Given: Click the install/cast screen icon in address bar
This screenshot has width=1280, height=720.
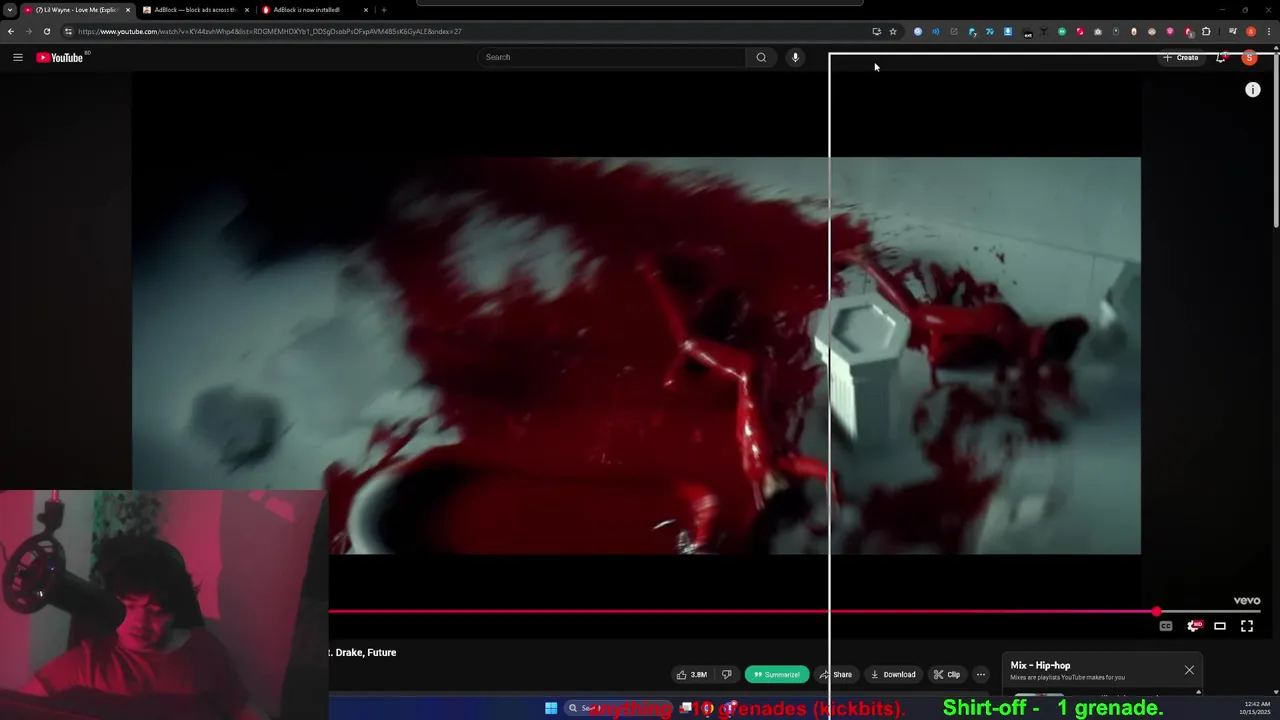Looking at the screenshot, I should 877,32.
